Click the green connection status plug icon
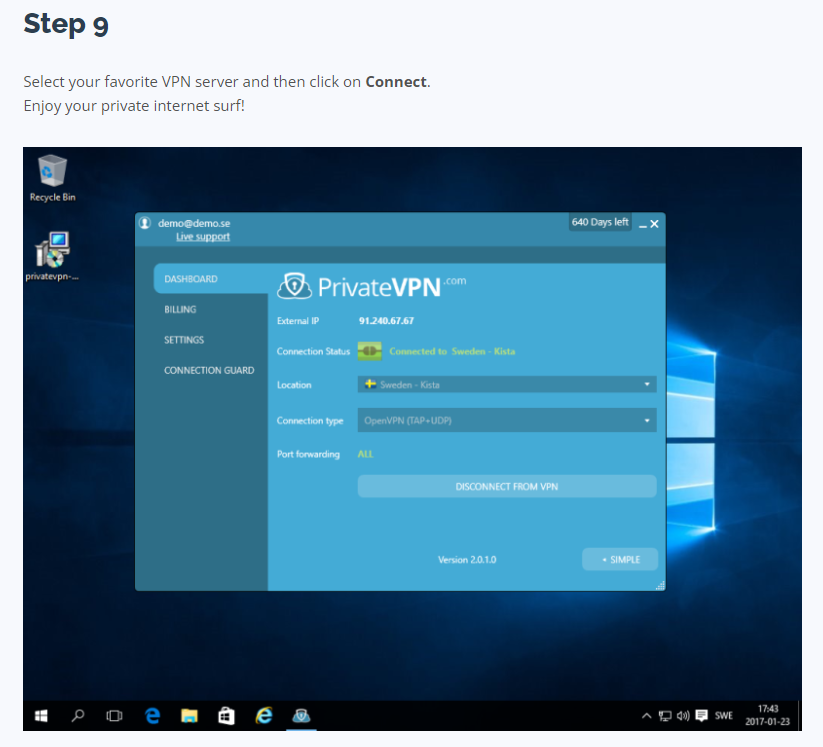Image resolution: width=823 pixels, height=747 pixels. point(370,351)
